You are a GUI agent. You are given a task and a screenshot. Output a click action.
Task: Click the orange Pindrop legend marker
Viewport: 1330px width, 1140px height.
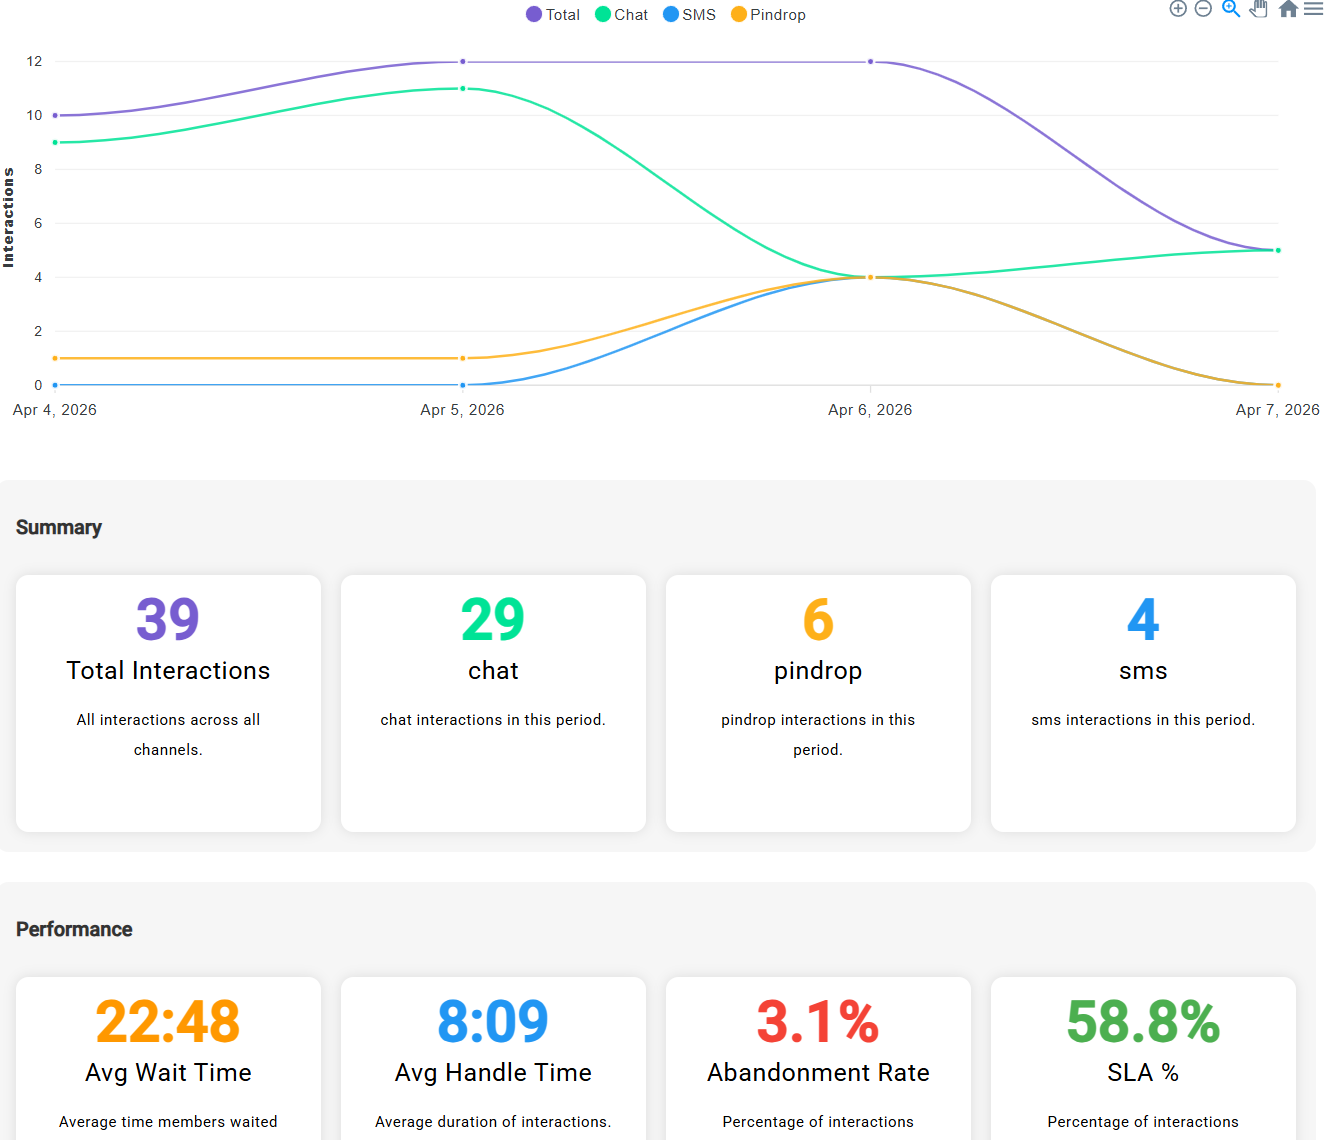(739, 15)
